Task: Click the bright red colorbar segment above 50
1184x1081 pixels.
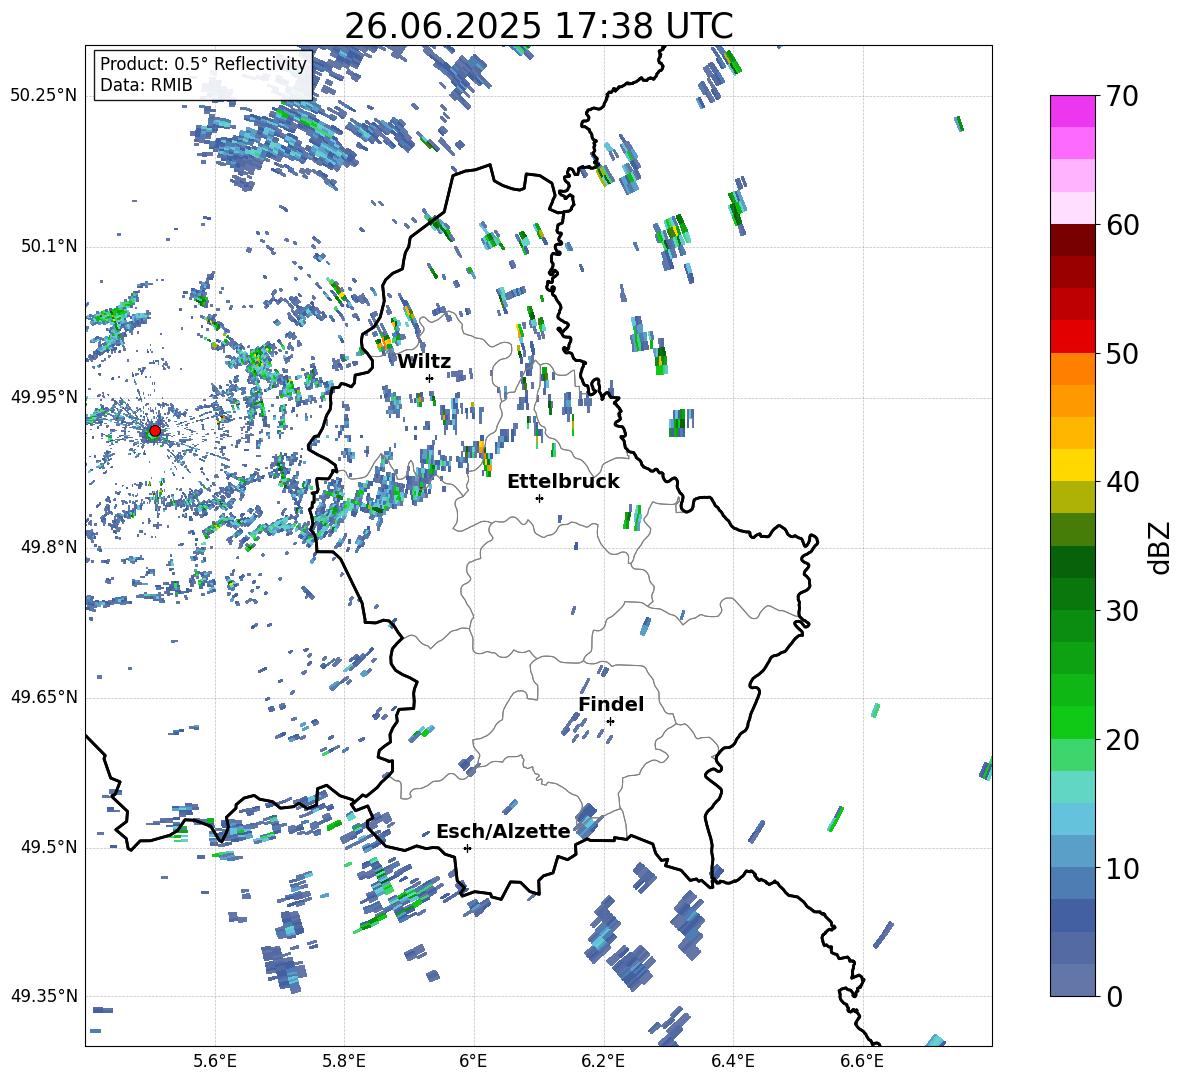Action: (x=1073, y=337)
